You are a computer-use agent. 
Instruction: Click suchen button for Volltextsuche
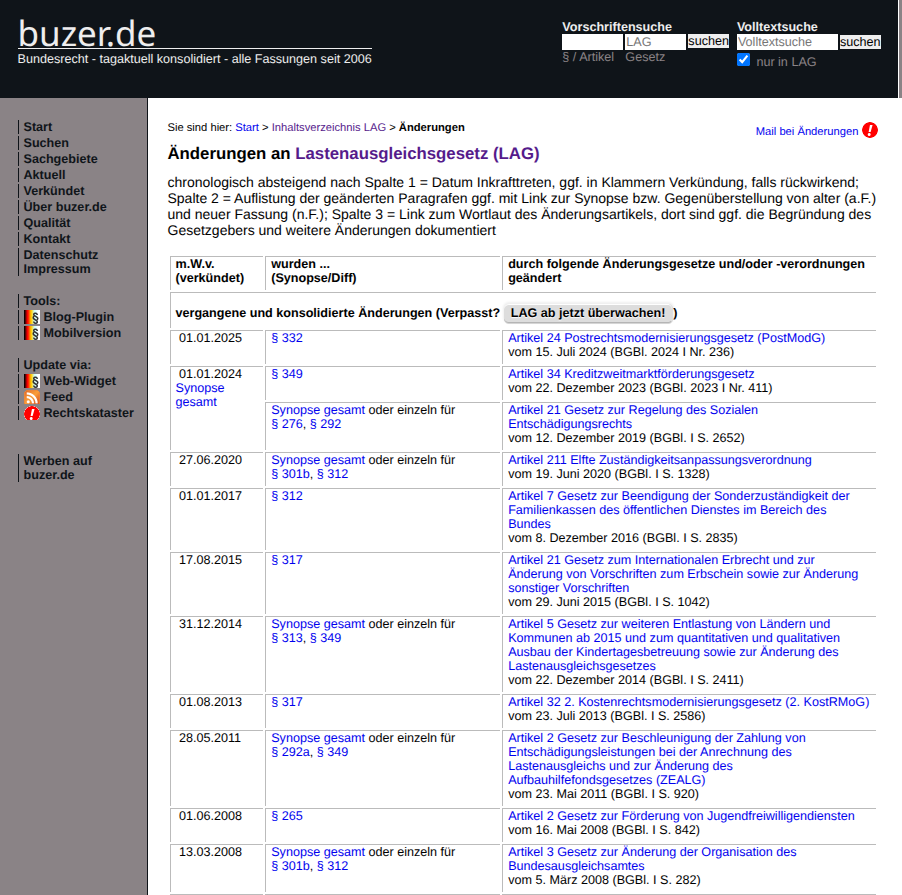click(x=860, y=42)
